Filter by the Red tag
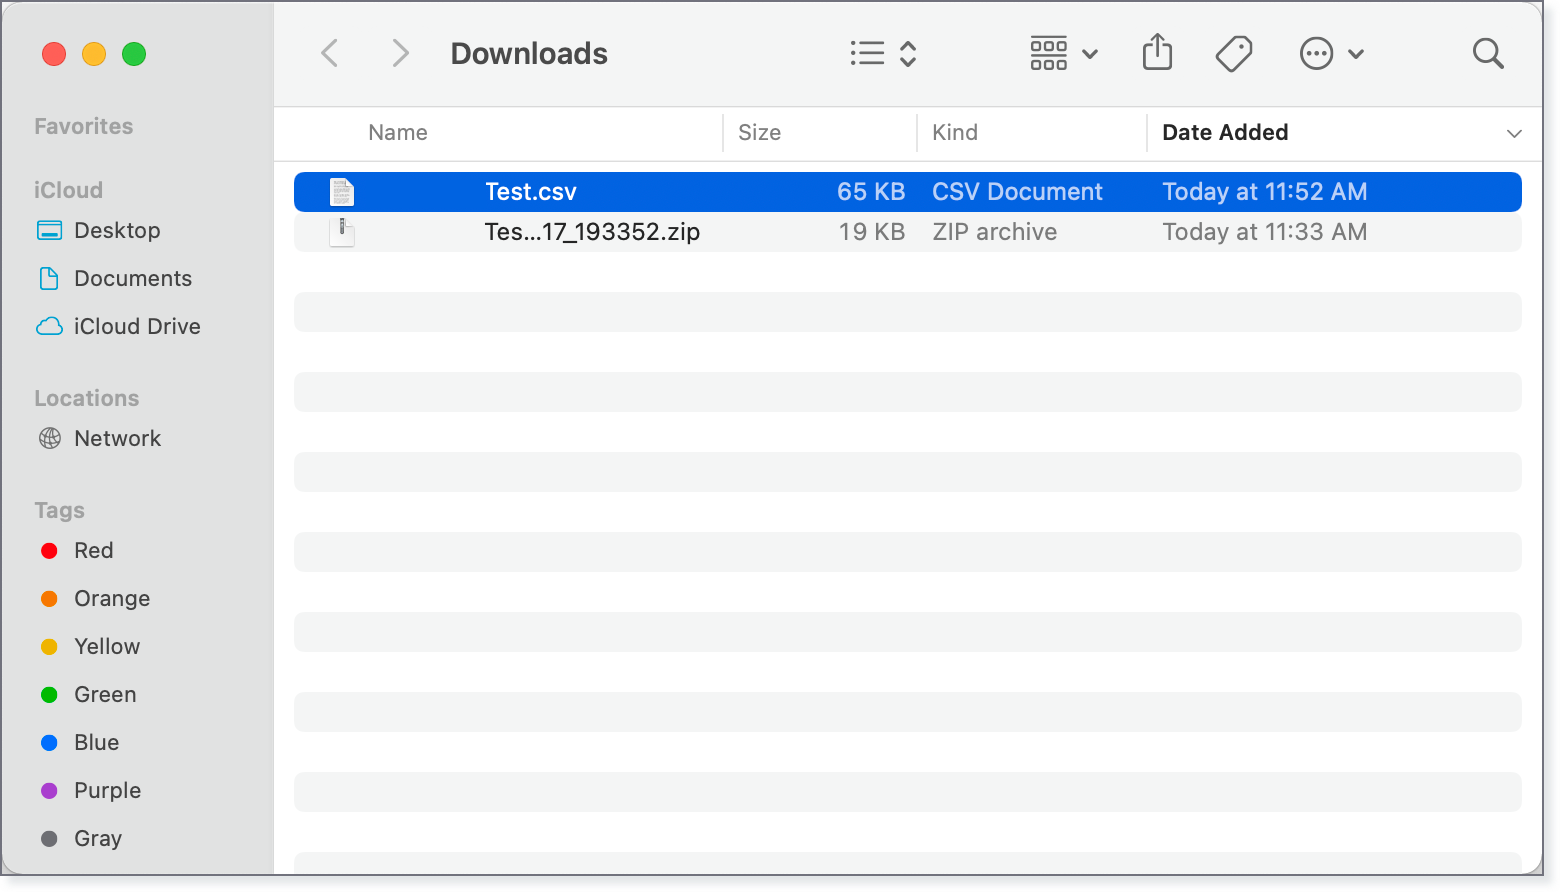Screen dimensions: 1560x892 click(x=94, y=551)
